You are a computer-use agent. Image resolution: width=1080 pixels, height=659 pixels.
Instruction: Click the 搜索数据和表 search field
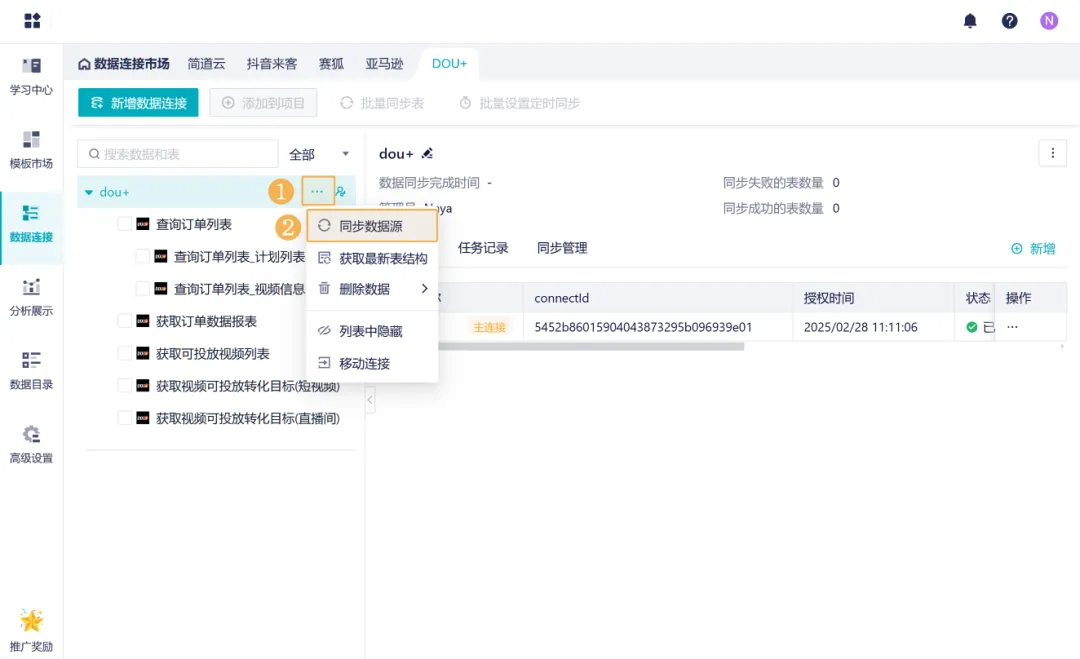click(178, 154)
